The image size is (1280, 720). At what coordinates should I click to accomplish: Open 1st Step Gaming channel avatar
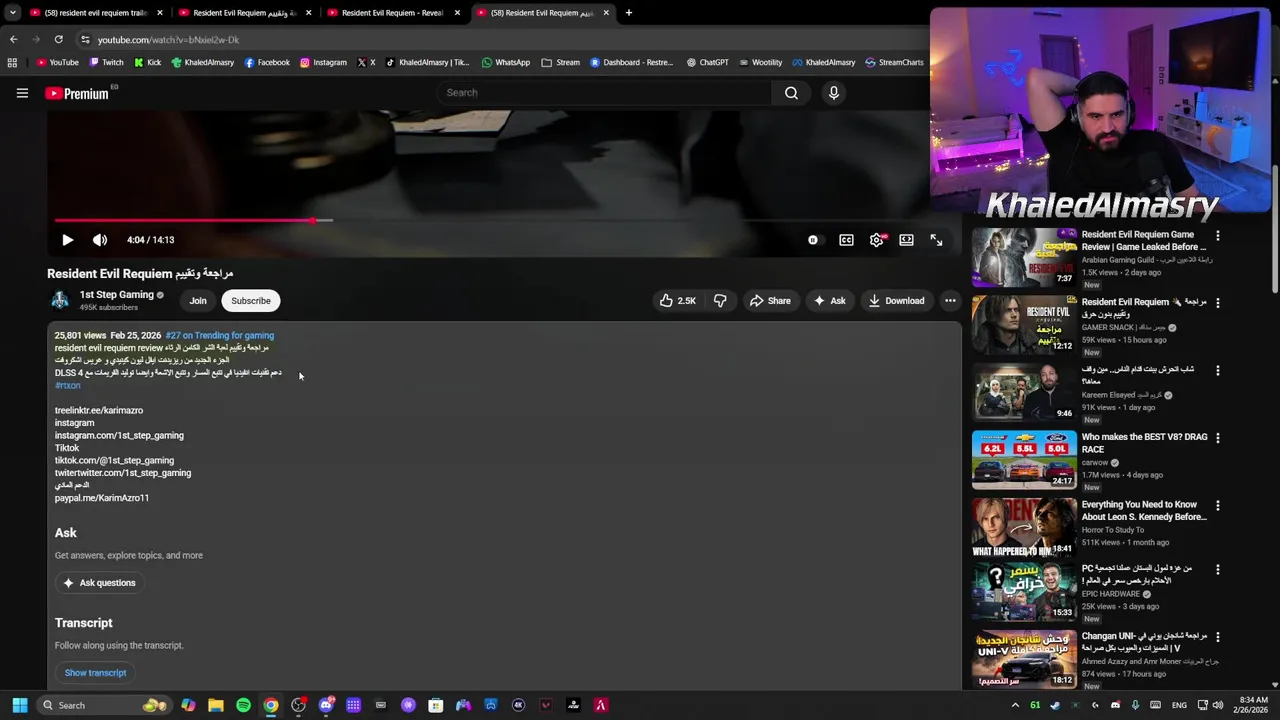coord(60,300)
